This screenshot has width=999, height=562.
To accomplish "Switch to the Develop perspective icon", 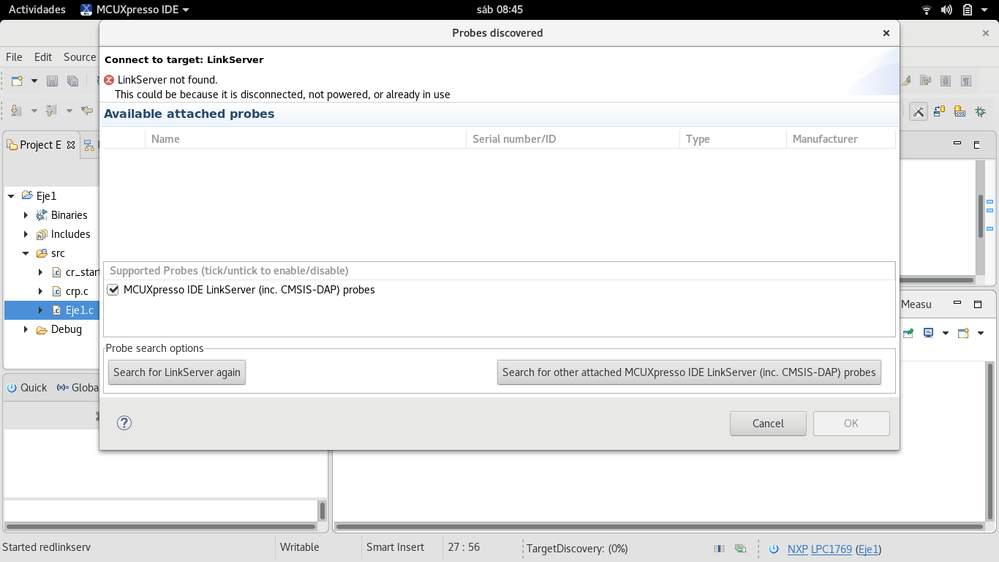I will tap(918, 112).
